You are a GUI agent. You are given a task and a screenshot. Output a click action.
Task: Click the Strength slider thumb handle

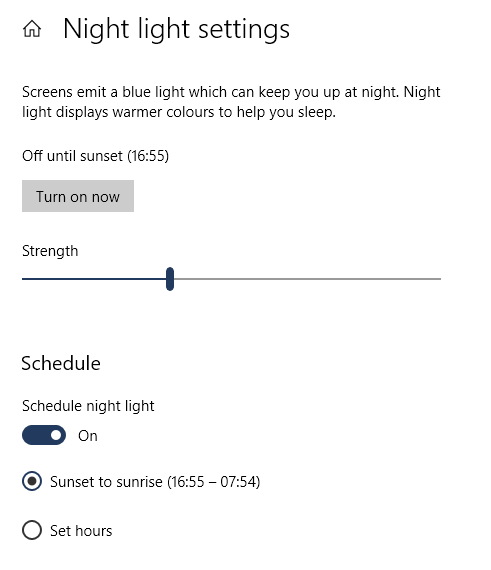(170, 279)
